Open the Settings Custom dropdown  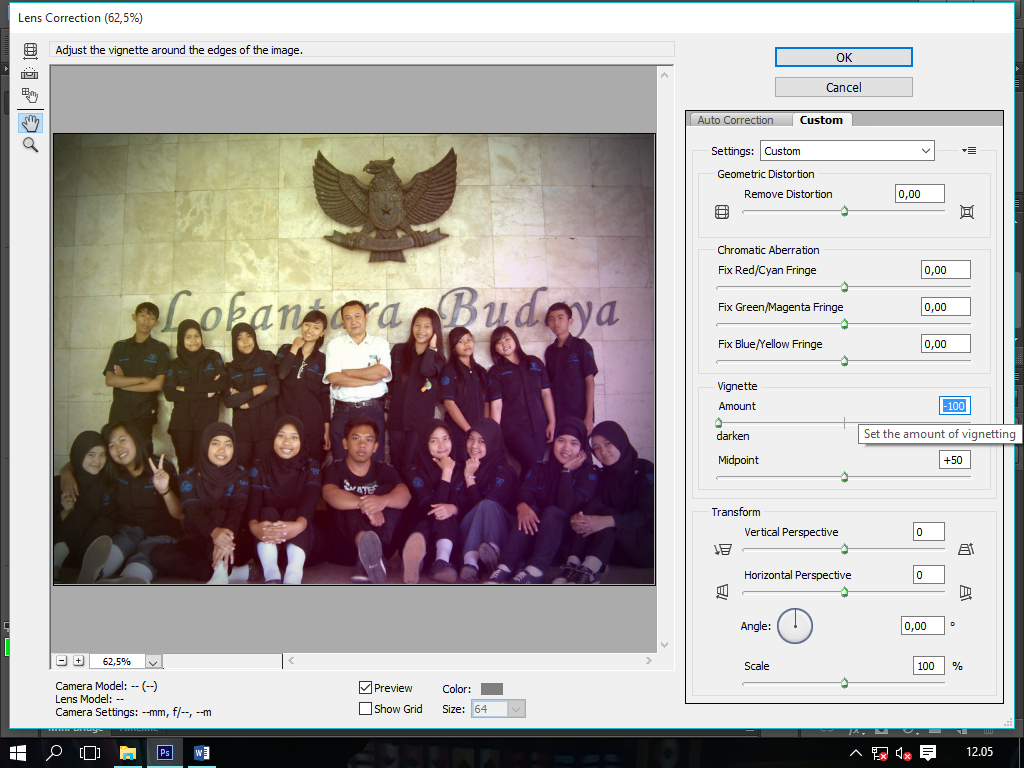click(847, 151)
